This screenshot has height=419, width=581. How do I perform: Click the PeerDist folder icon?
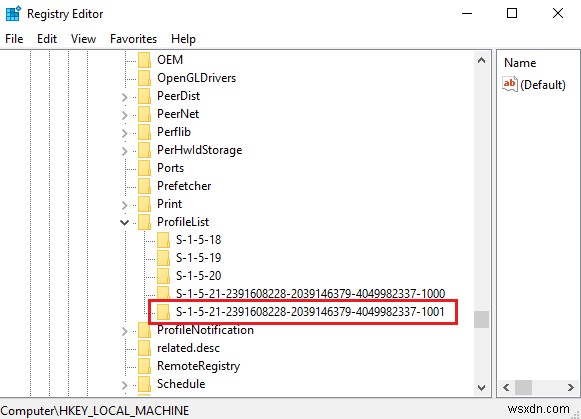[144, 96]
